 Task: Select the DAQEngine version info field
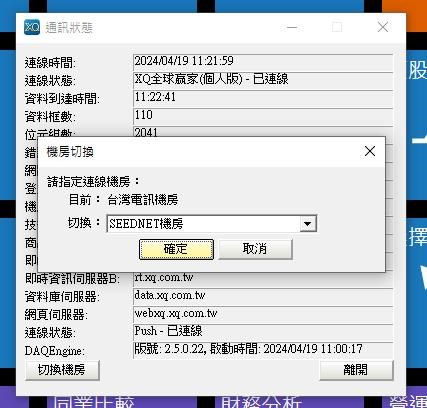[263, 350]
